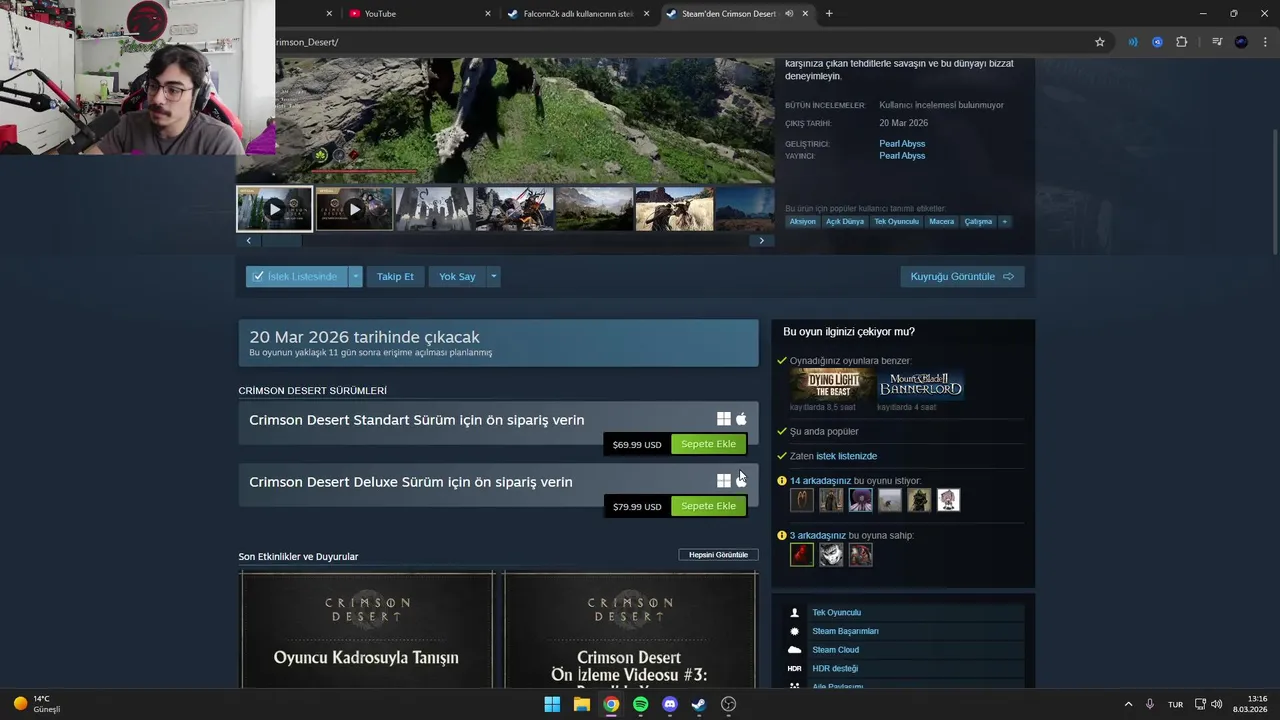Show hidden system tray icons chevron
Viewport: 1280px width, 720px height.
[x=1128, y=704]
